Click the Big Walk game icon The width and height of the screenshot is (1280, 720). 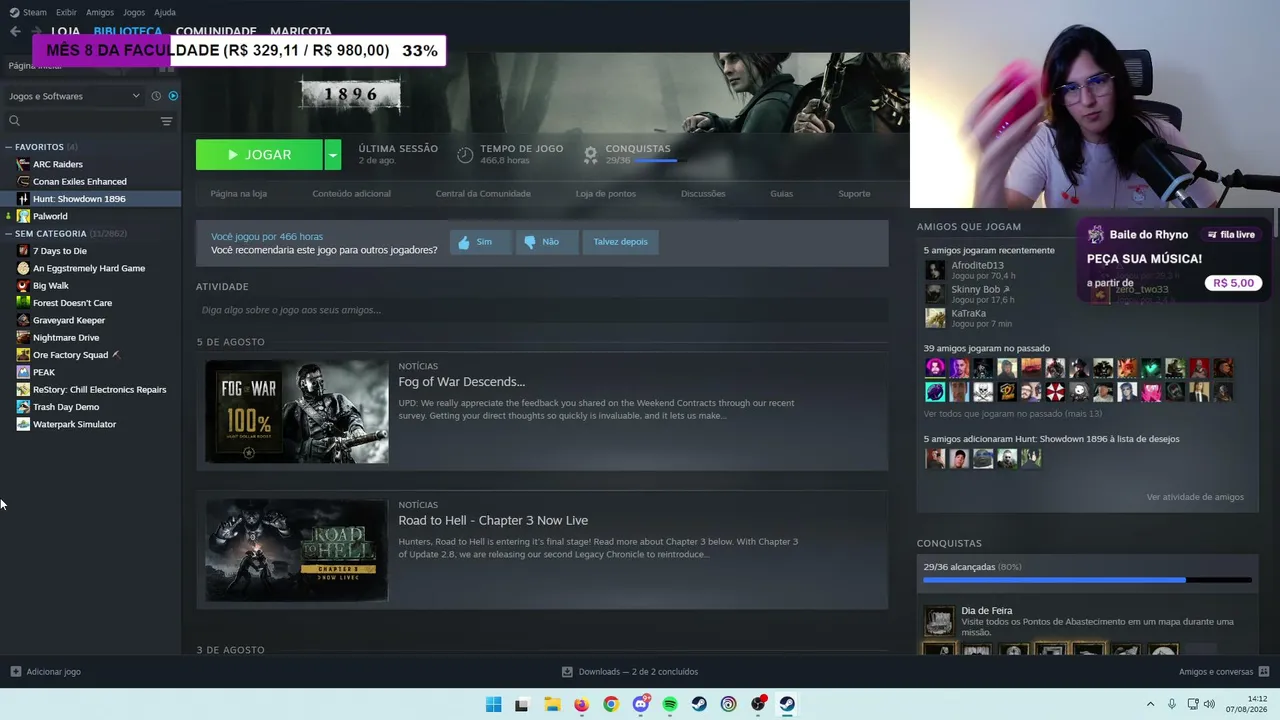pos(24,286)
